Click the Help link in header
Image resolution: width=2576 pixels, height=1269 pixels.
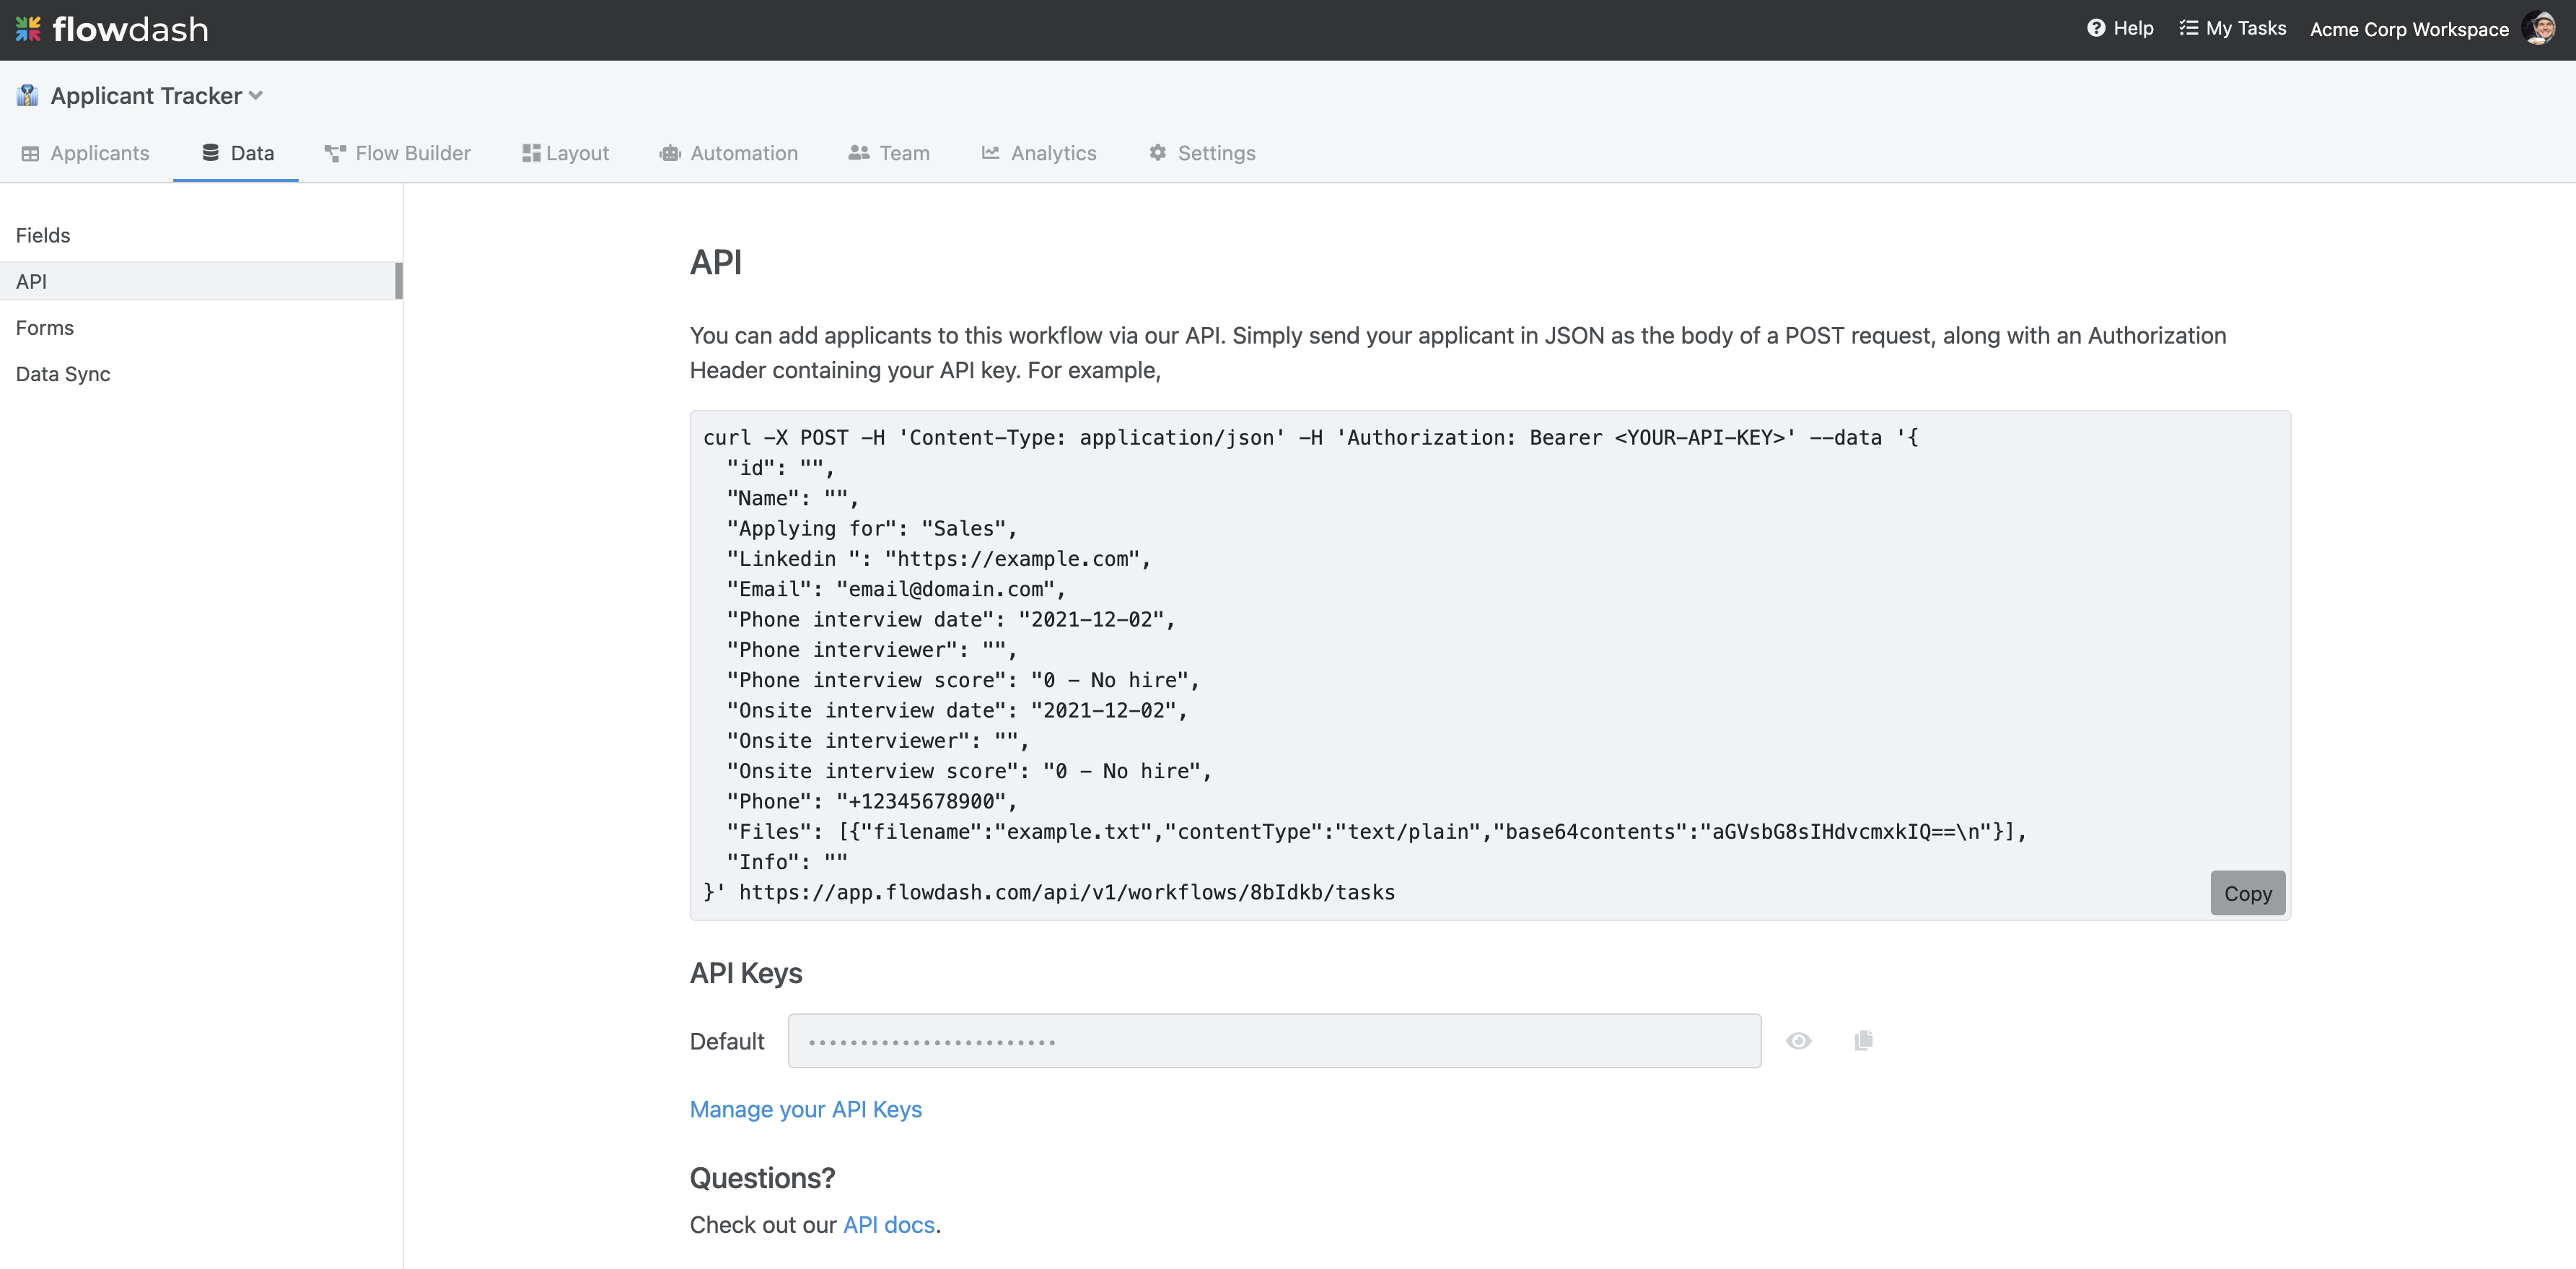point(2119,28)
